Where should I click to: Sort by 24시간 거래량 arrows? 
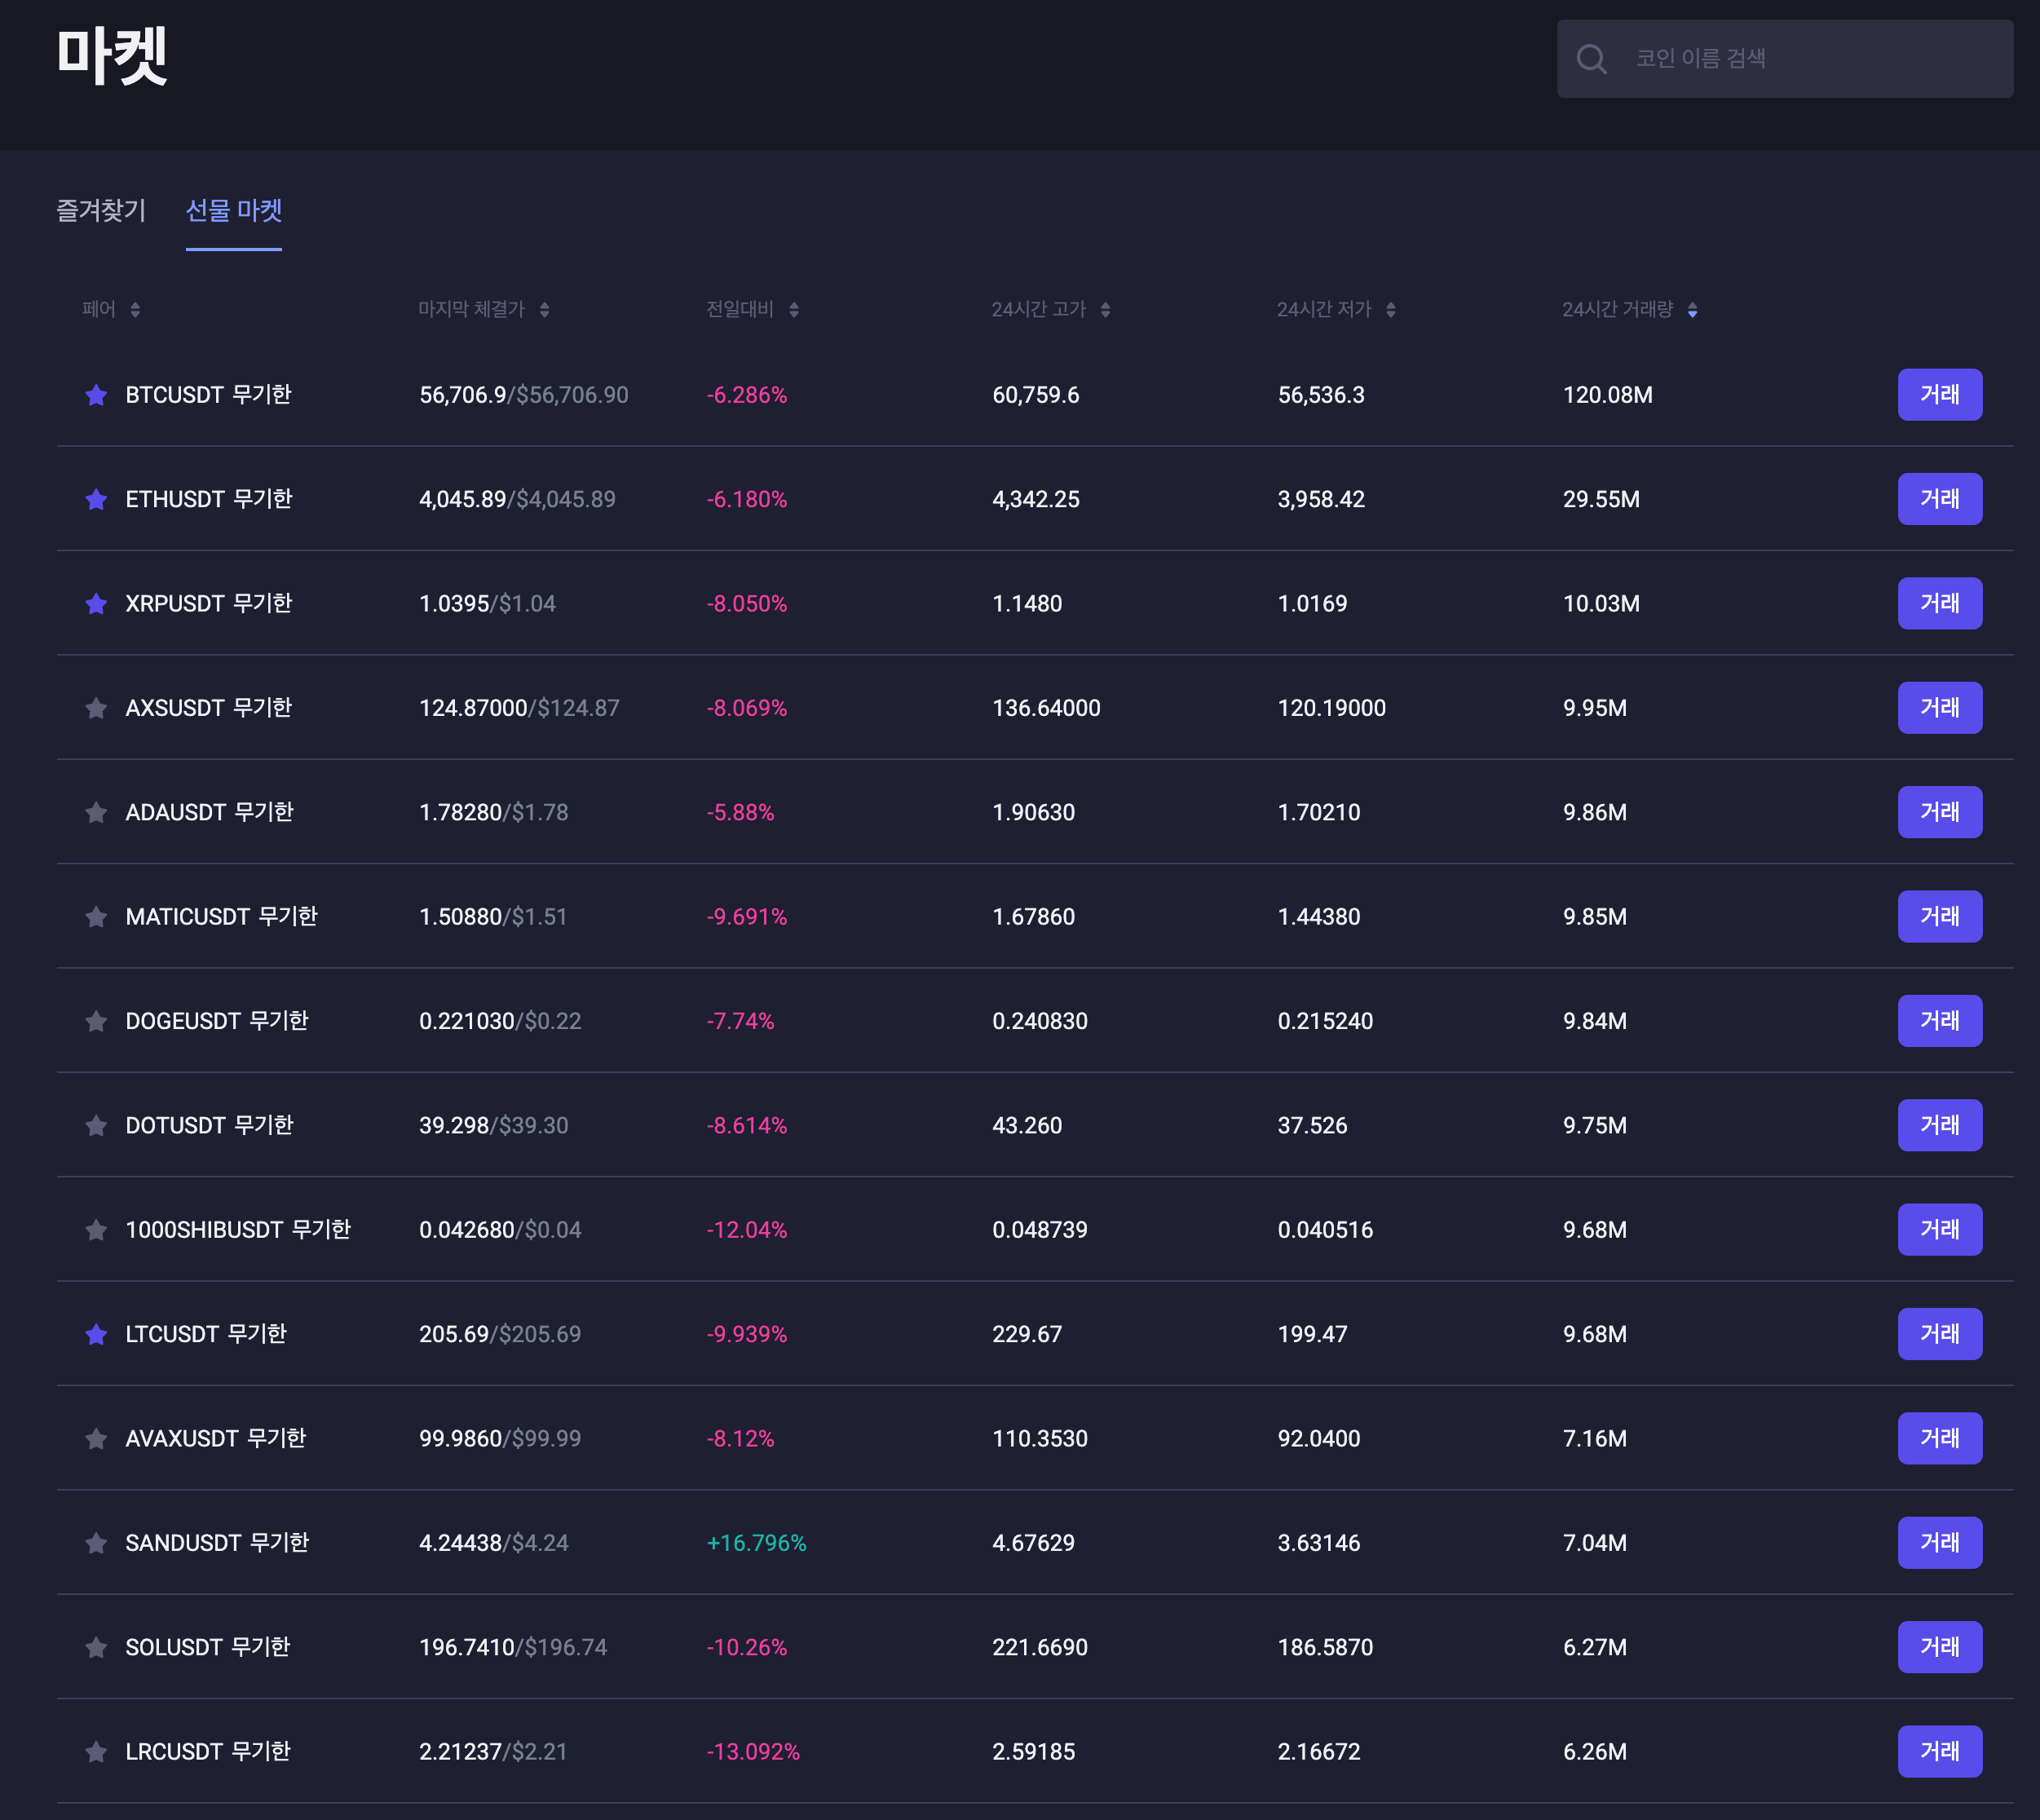pos(1692,310)
